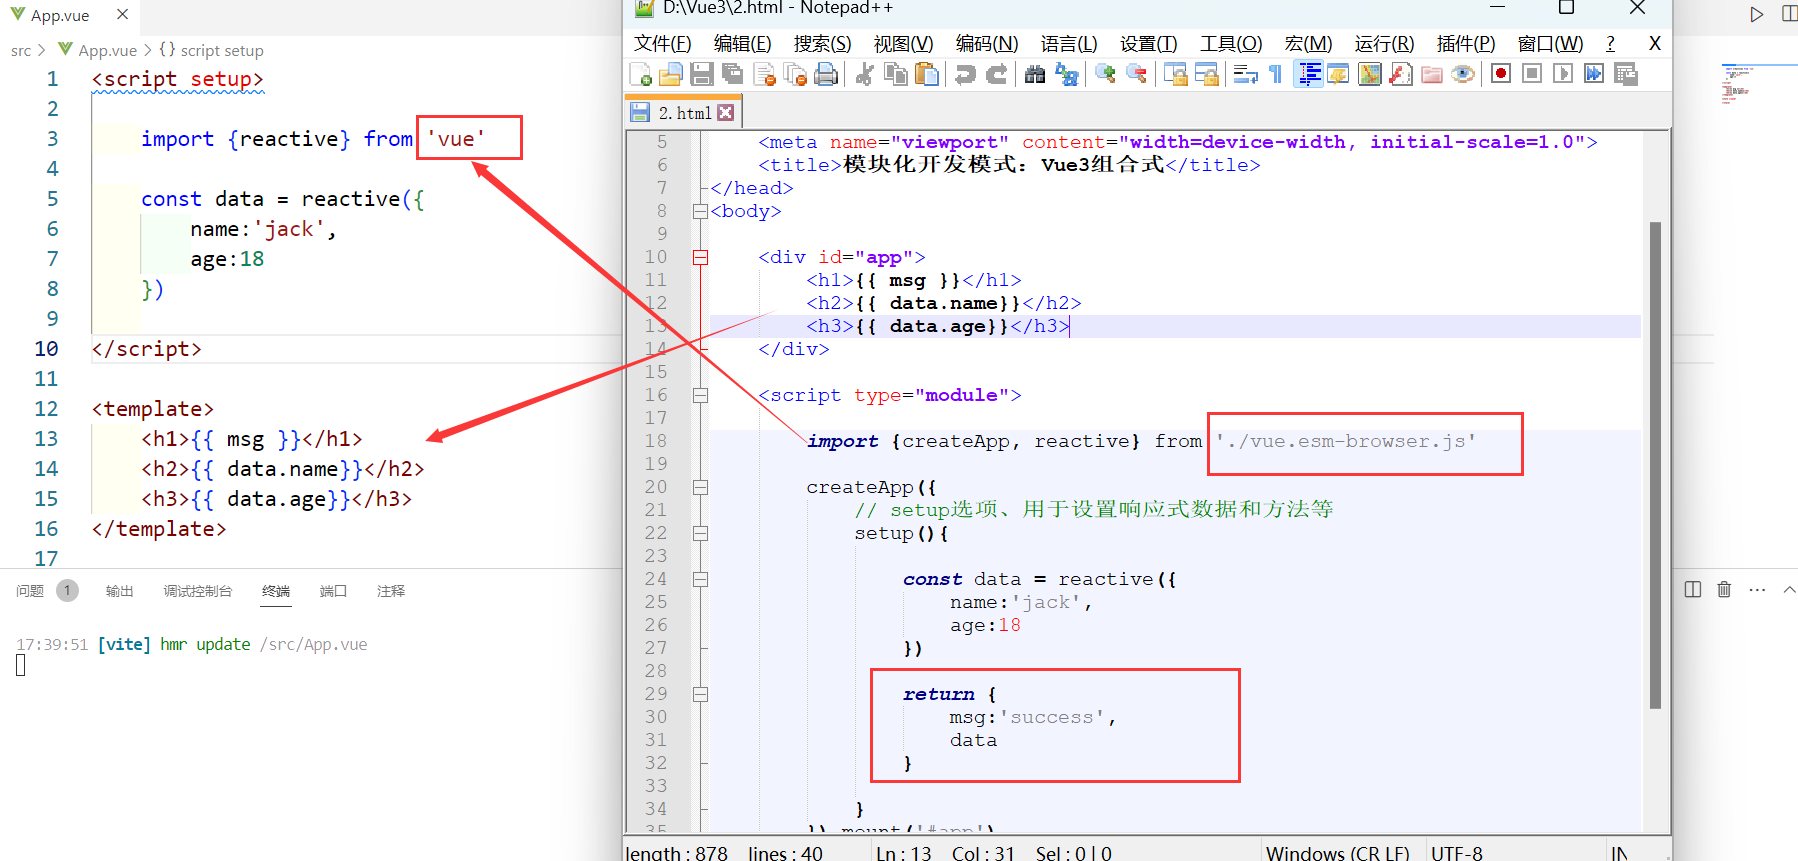
Task: Save the current Notepad++ document
Action: [702, 74]
